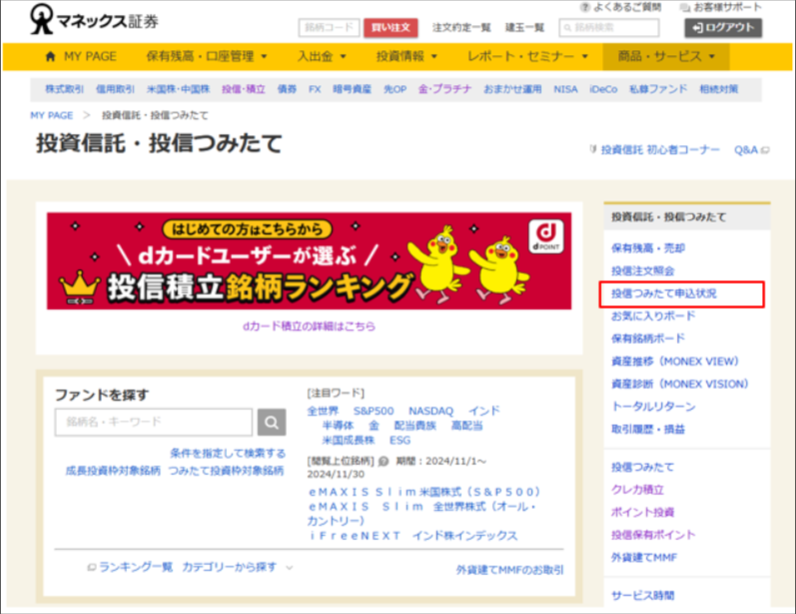This screenshot has height=614, width=796.
Task: Open 投信注文照会 in sidebar
Action: pos(643,271)
